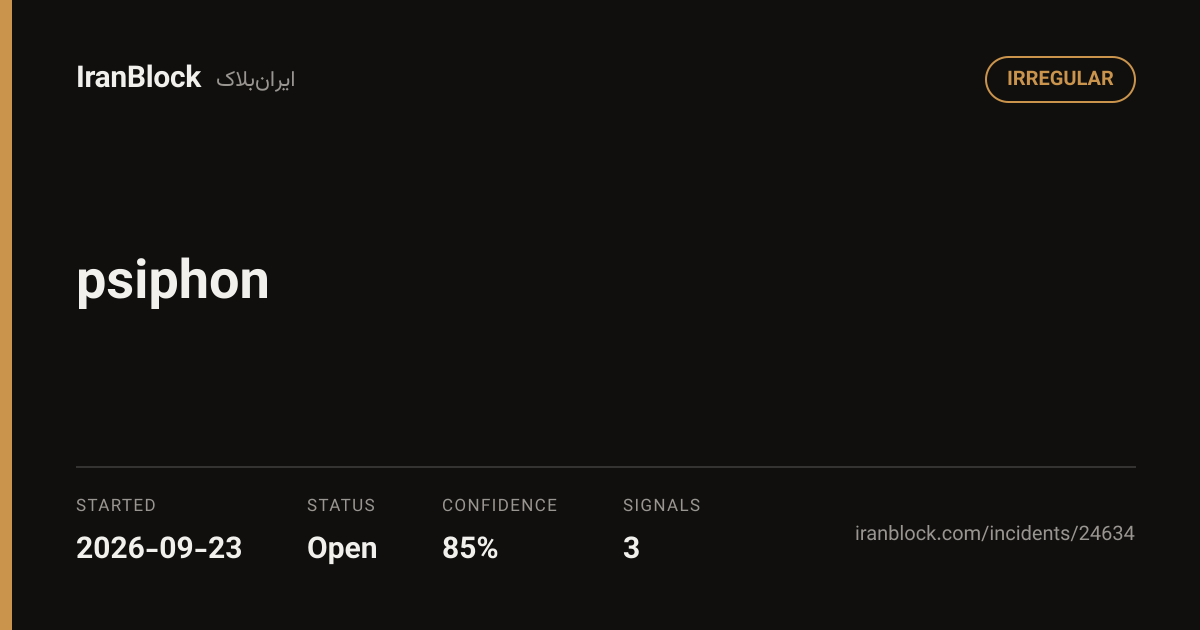Click the Persian ایران‌بلاک brand text
This screenshot has height=630, width=1200.
[256, 80]
